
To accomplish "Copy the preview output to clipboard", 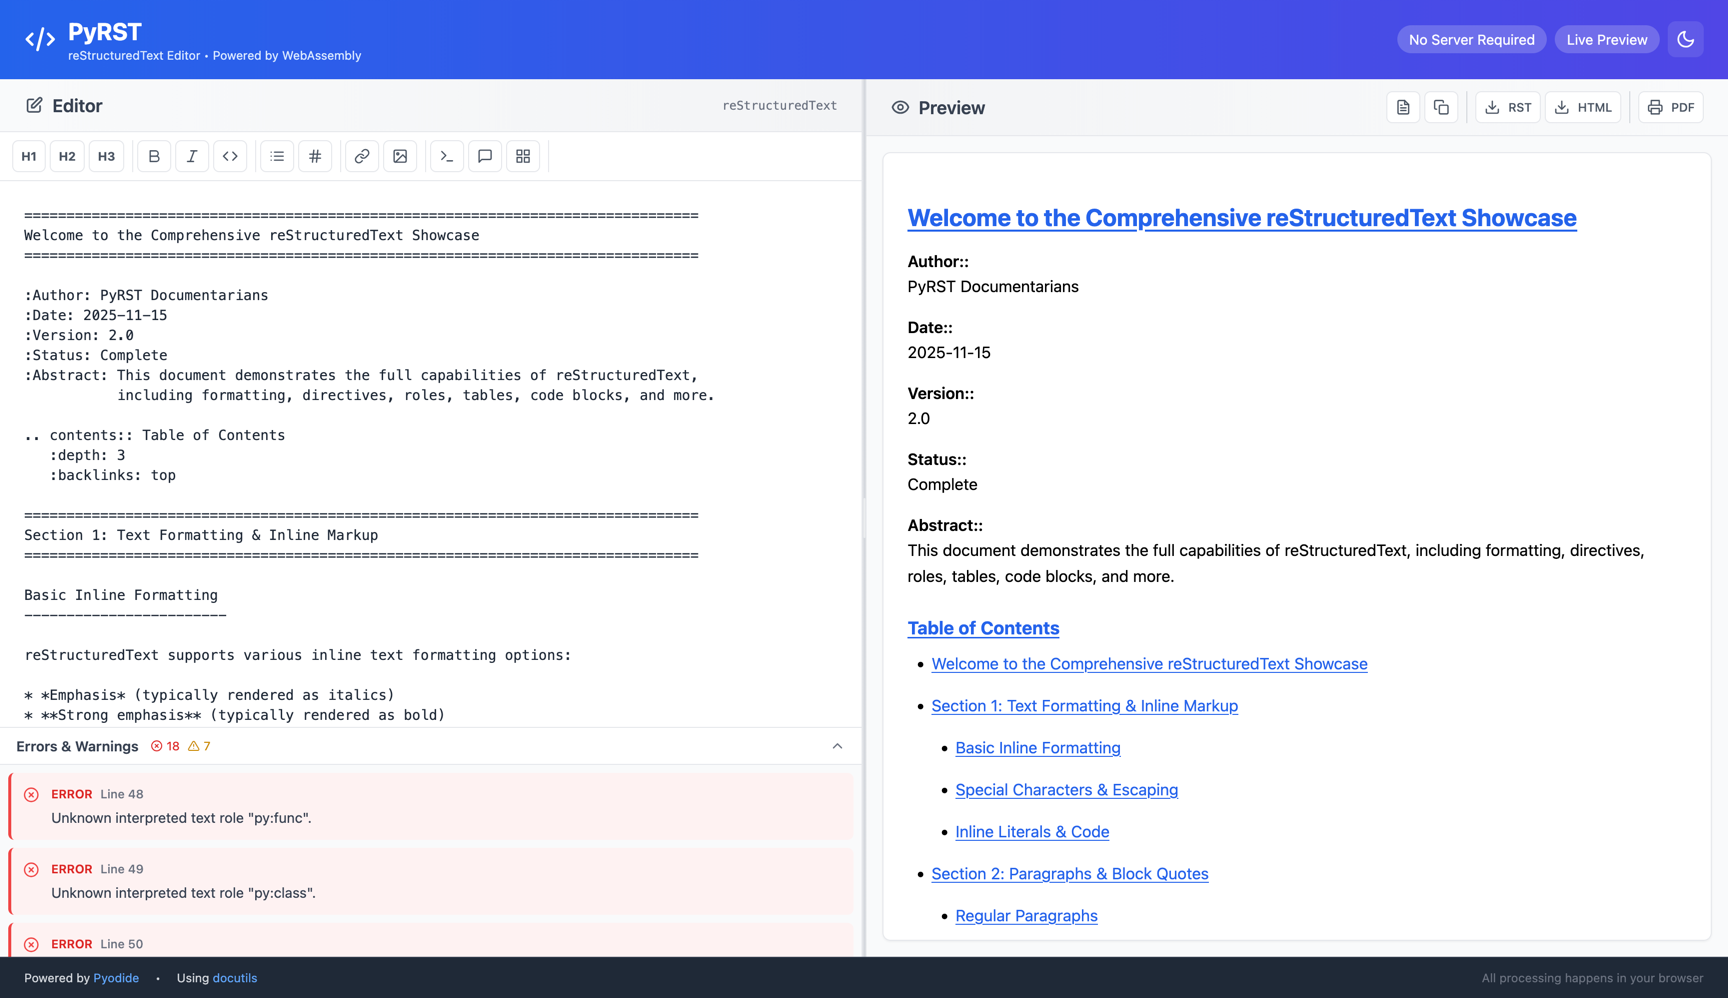I will tap(1441, 107).
